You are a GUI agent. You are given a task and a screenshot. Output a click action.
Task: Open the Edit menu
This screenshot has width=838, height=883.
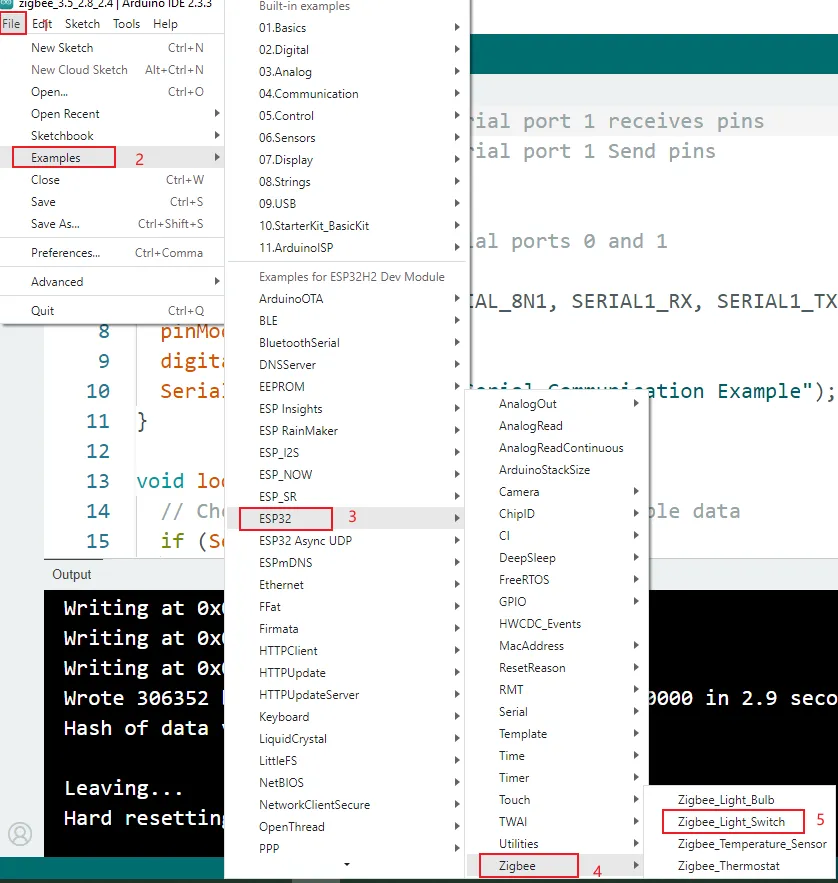click(x=42, y=24)
